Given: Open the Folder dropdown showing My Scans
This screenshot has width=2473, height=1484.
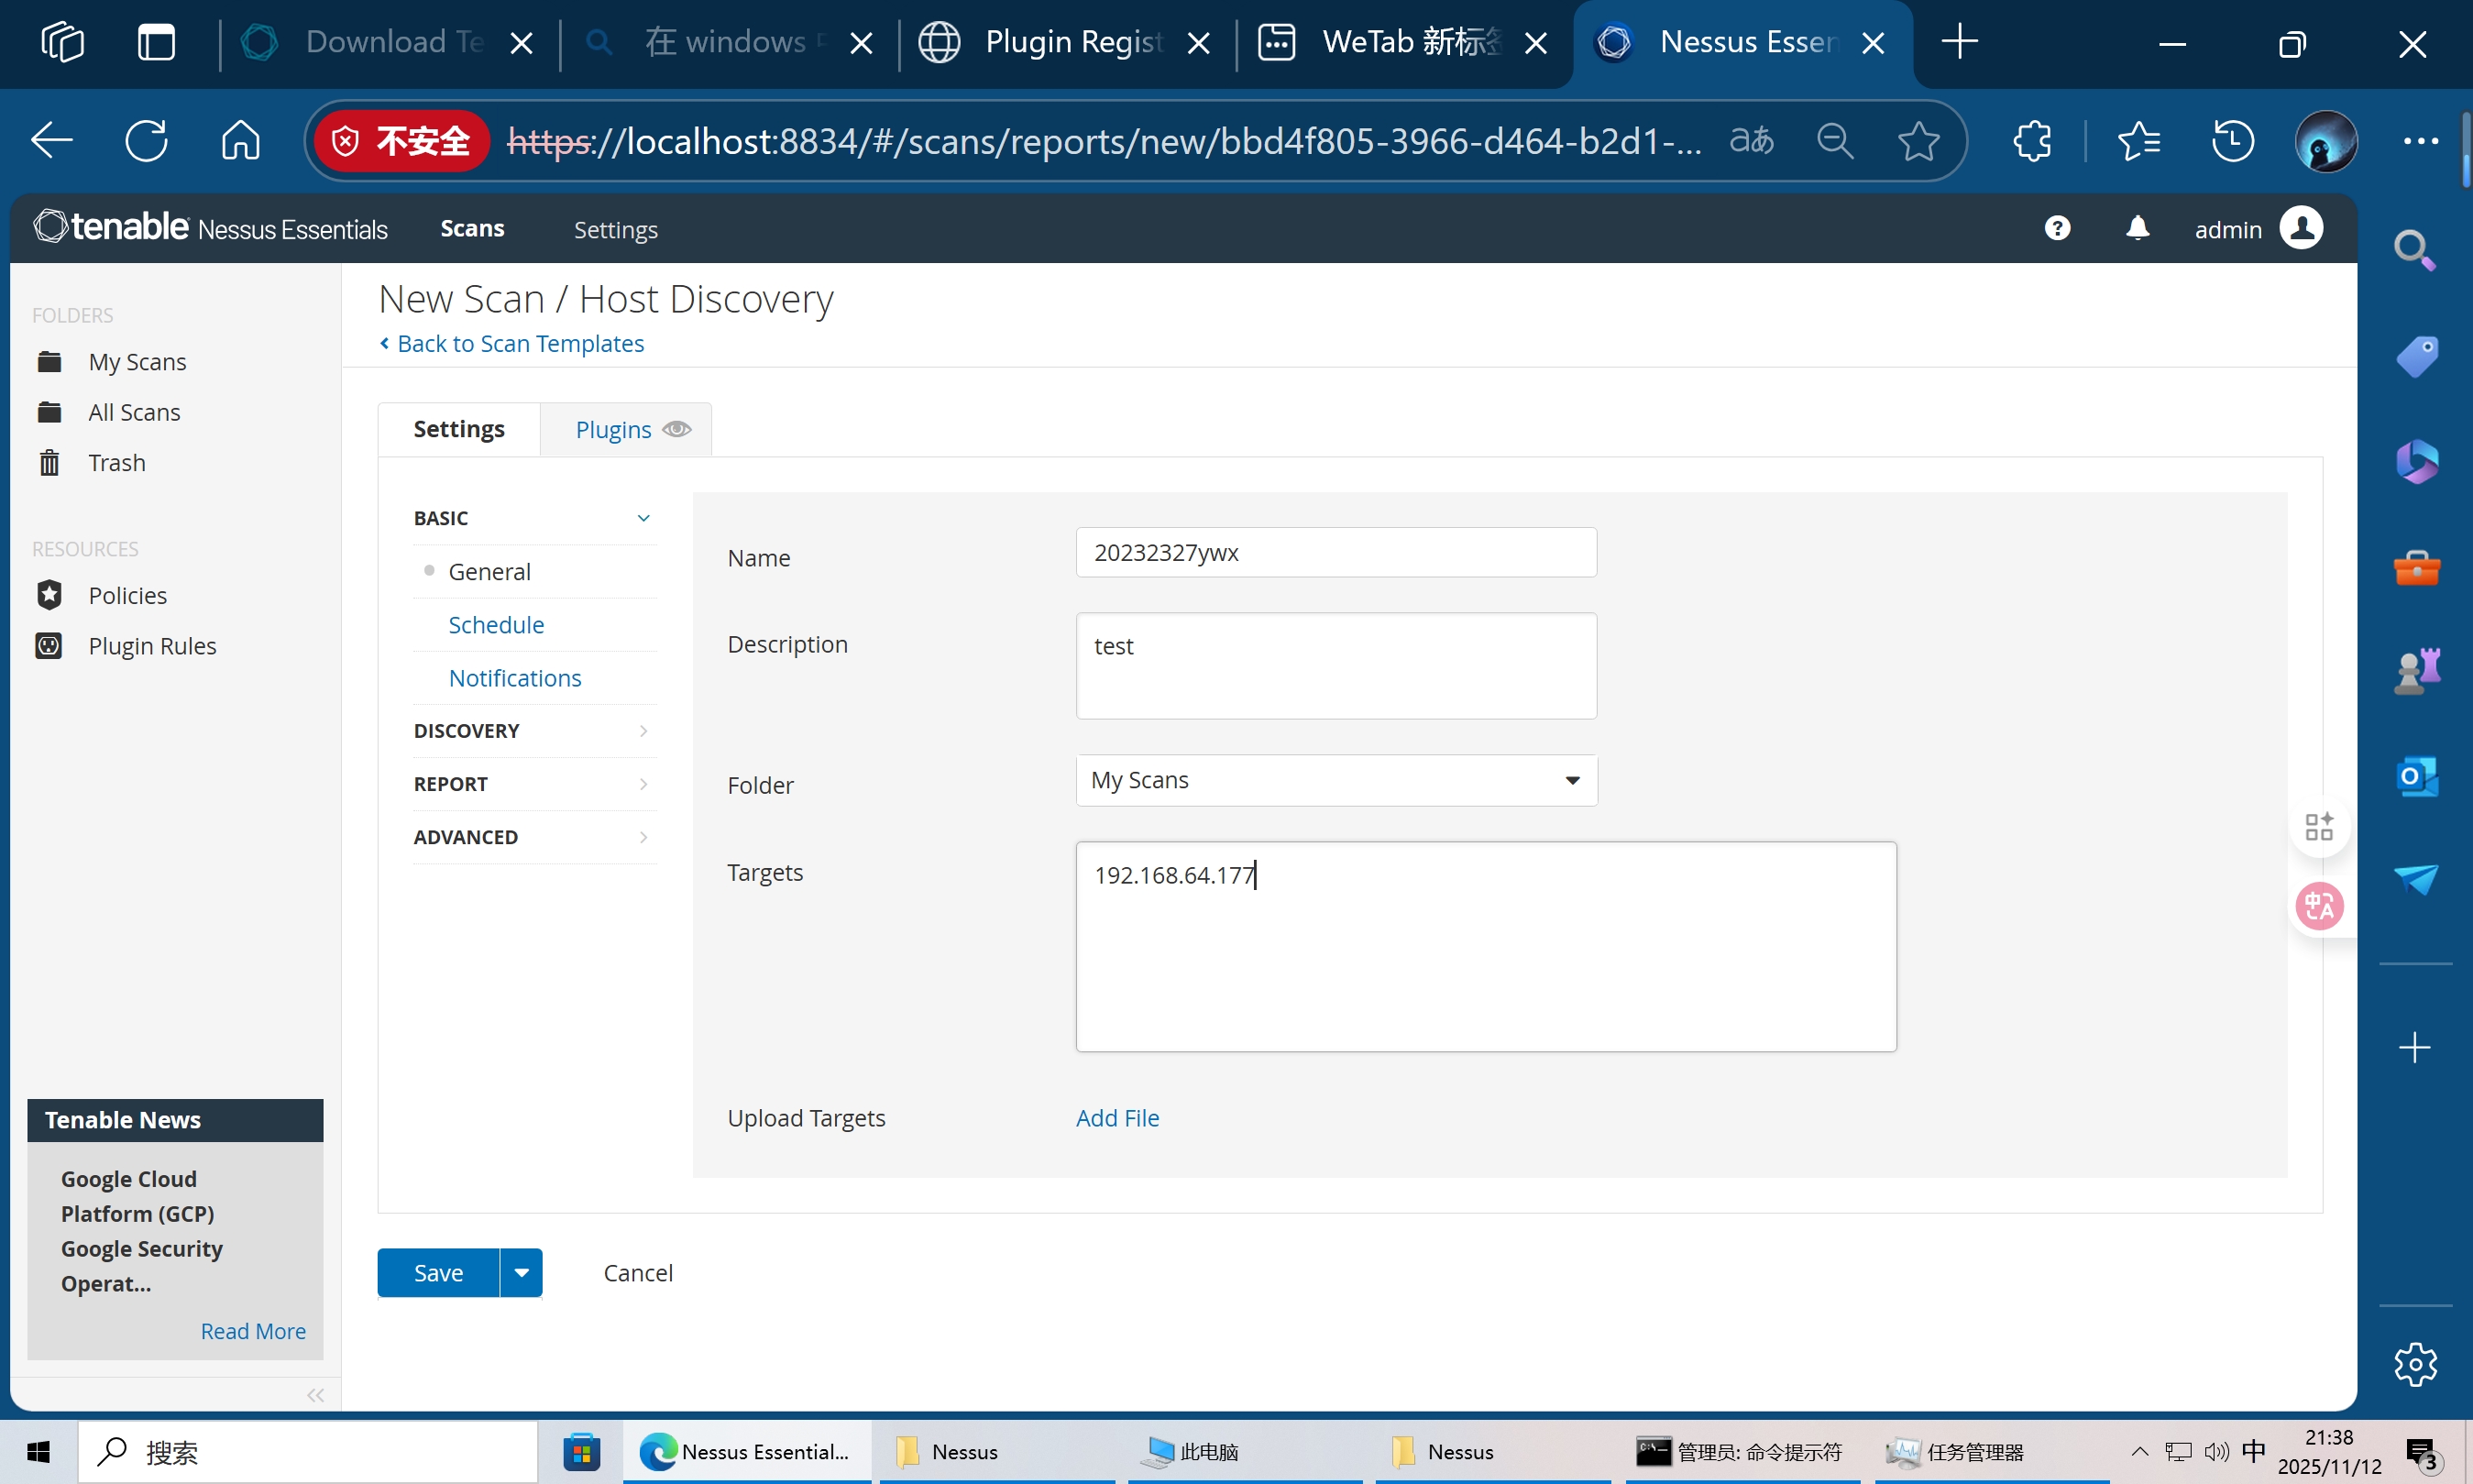Looking at the screenshot, I should [x=1336, y=780].
